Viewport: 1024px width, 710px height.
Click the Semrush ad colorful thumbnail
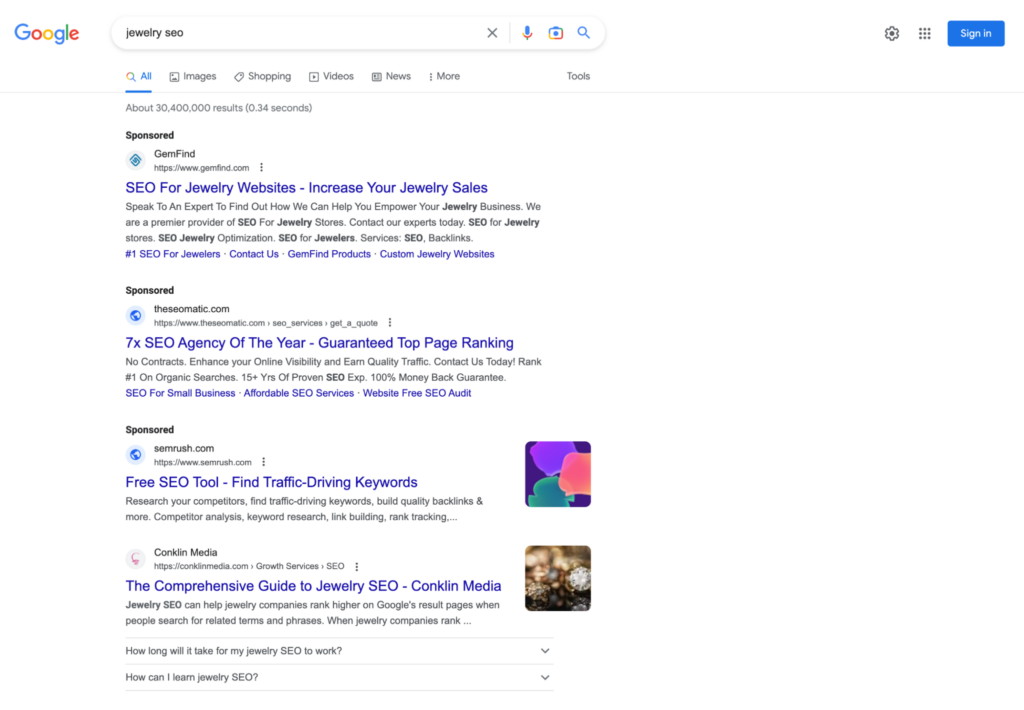558,474
